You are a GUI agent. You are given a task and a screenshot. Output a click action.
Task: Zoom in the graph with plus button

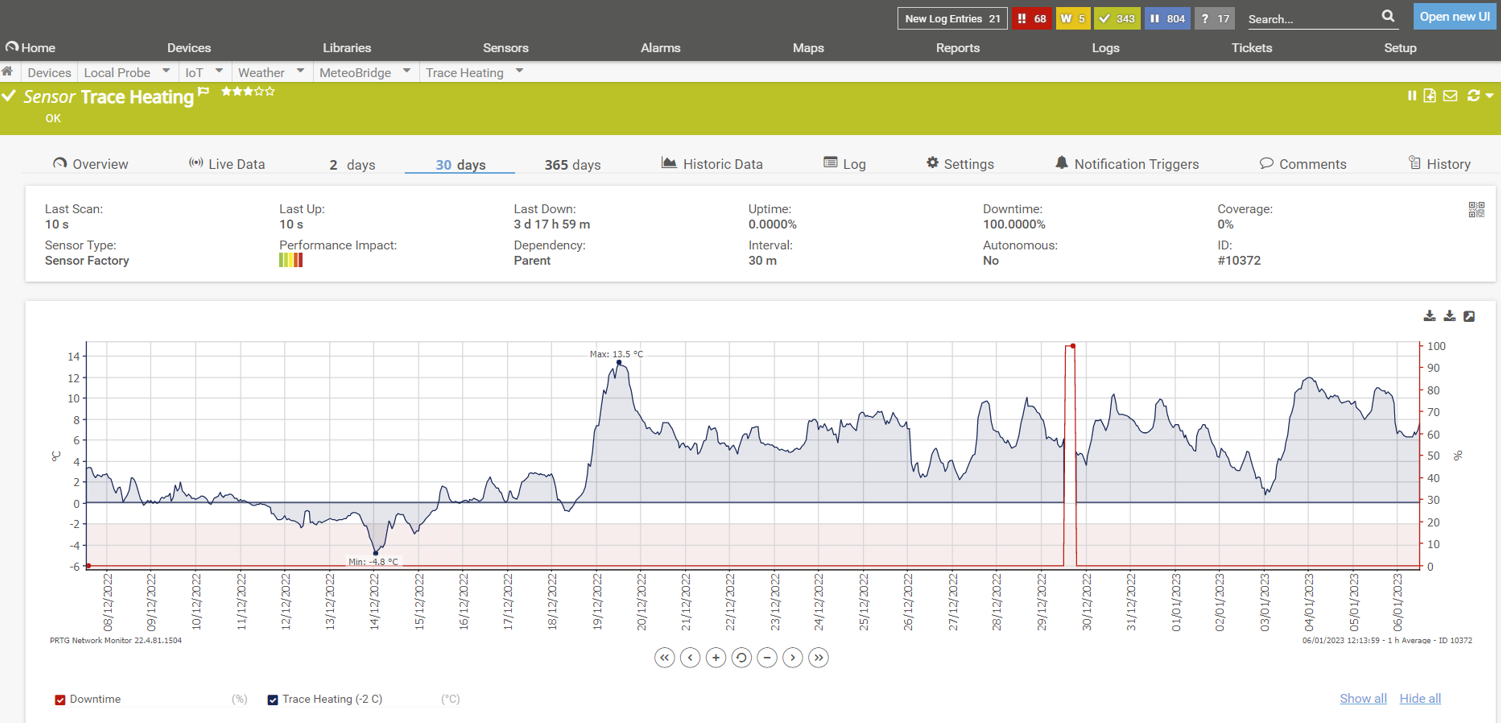pyautogui.click(x=716, y=657)
